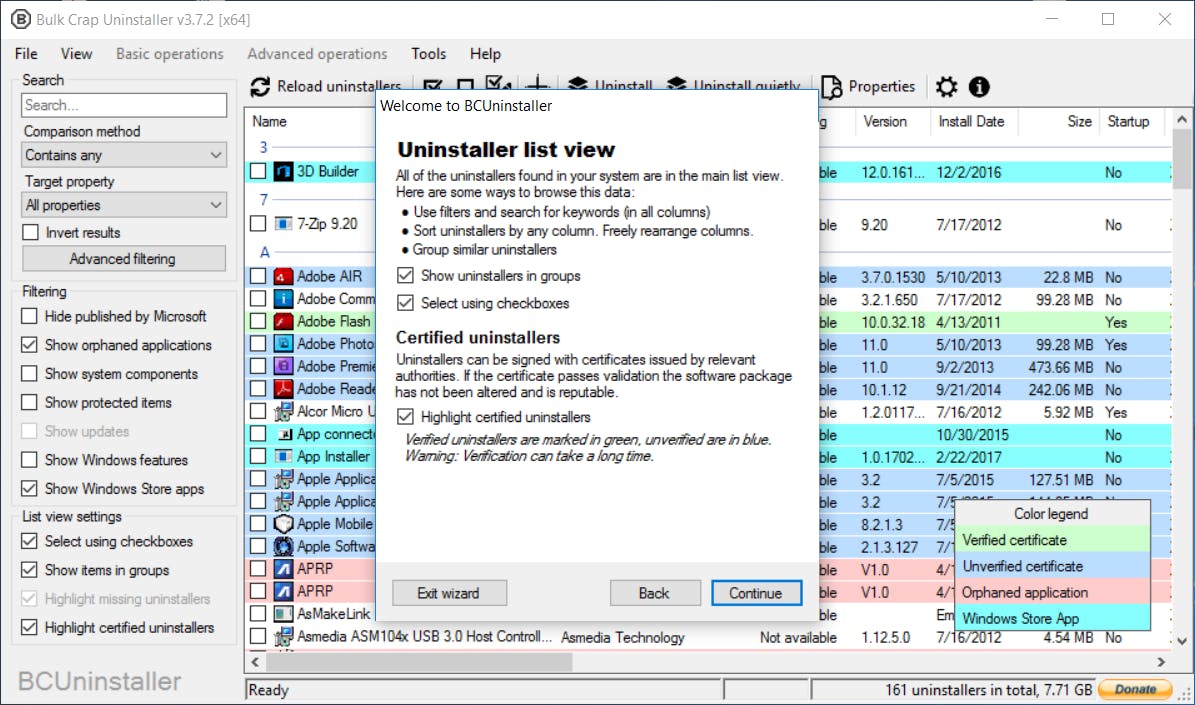Screen dimensions: 1195x705
Task: Open Properties from the toolbar
Action: [868, 87]
